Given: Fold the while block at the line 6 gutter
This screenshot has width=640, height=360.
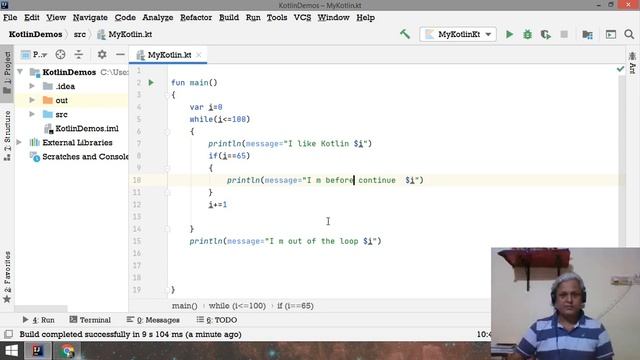Looking at the screenshot, I should tap(167, 131).
